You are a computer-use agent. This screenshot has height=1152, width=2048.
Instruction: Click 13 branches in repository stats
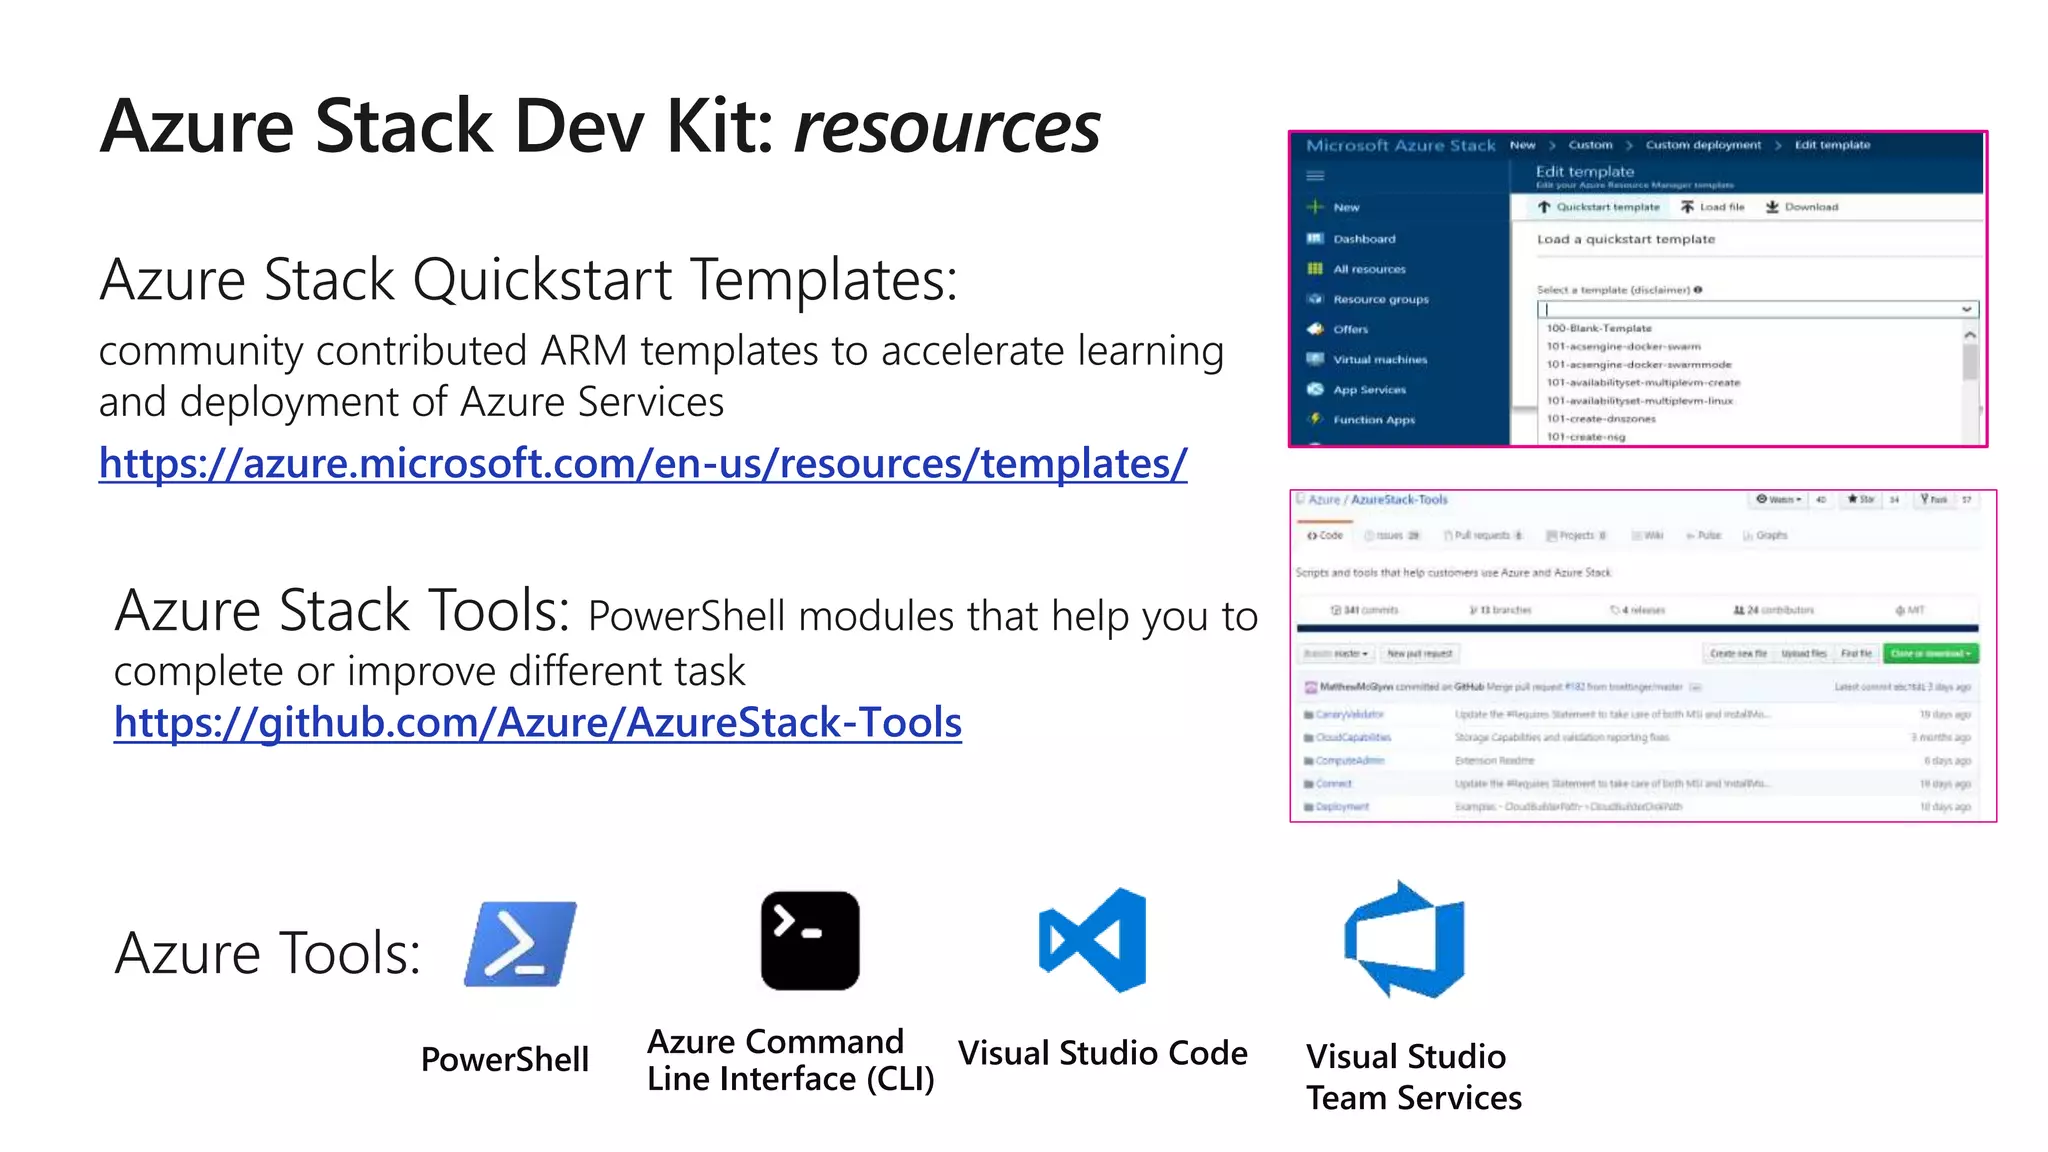1500,610
